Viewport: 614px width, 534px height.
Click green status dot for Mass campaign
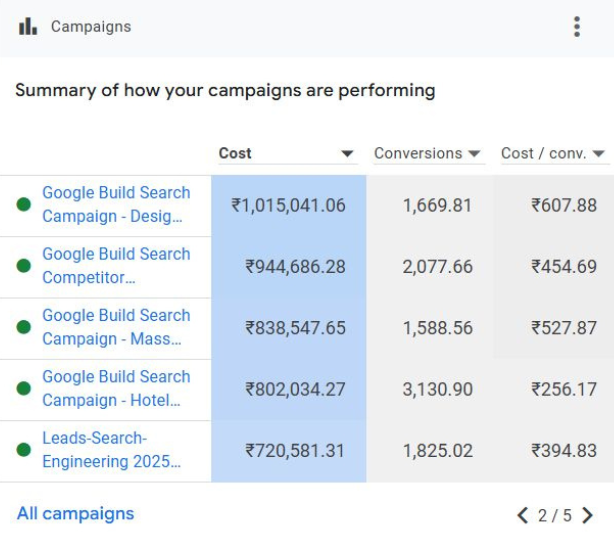[24, 327]
